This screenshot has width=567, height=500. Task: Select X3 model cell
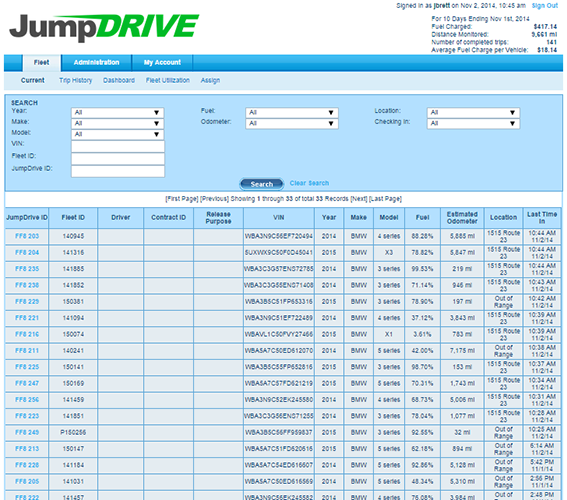(389, 252)
